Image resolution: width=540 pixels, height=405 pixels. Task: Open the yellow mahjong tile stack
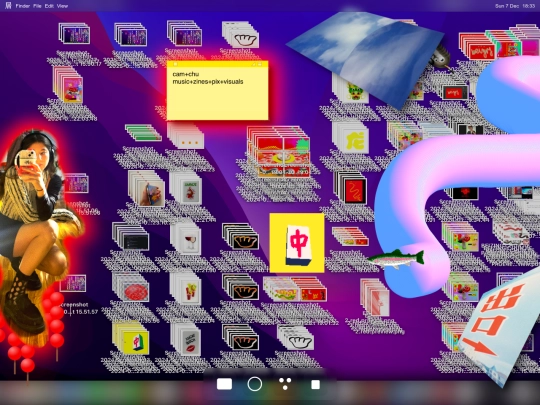point(131,339)
